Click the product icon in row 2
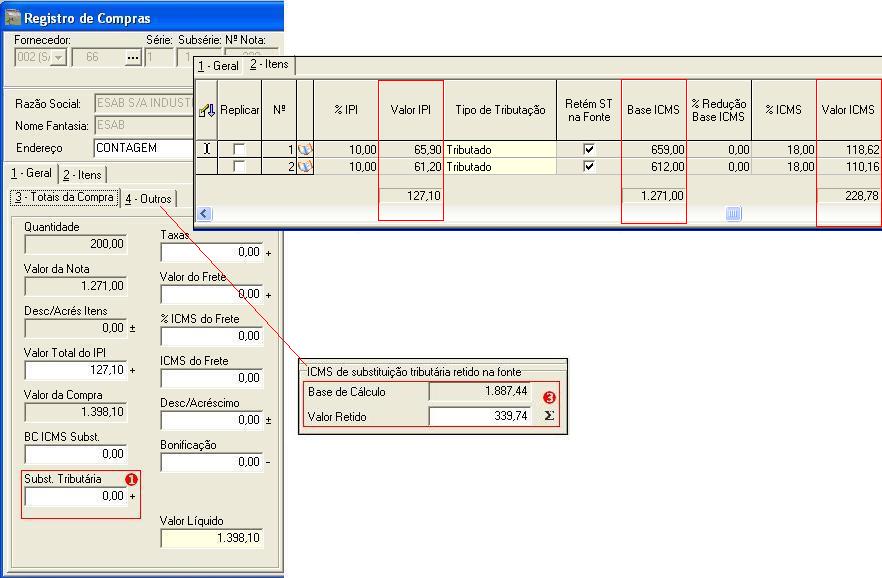Screen dimensions: 882x578 coord(305,167)
